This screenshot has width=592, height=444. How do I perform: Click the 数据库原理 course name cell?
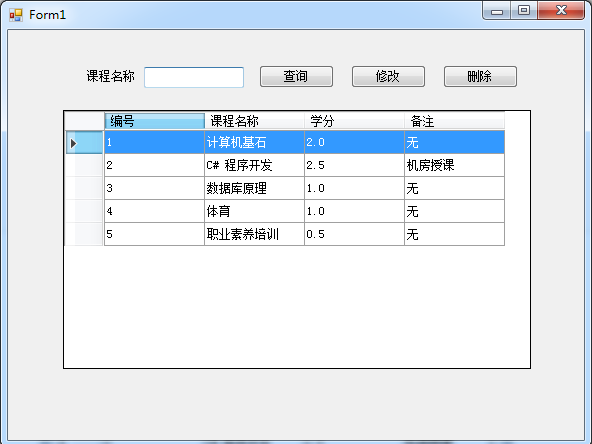pyautogui.click(x=254, y=188)
